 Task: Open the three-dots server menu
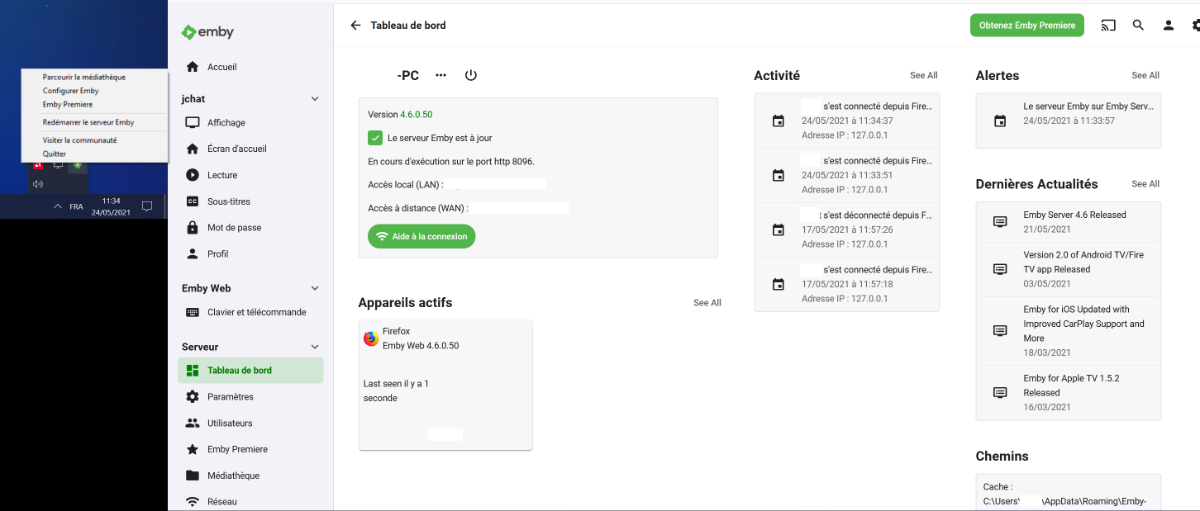pos(441,75)
